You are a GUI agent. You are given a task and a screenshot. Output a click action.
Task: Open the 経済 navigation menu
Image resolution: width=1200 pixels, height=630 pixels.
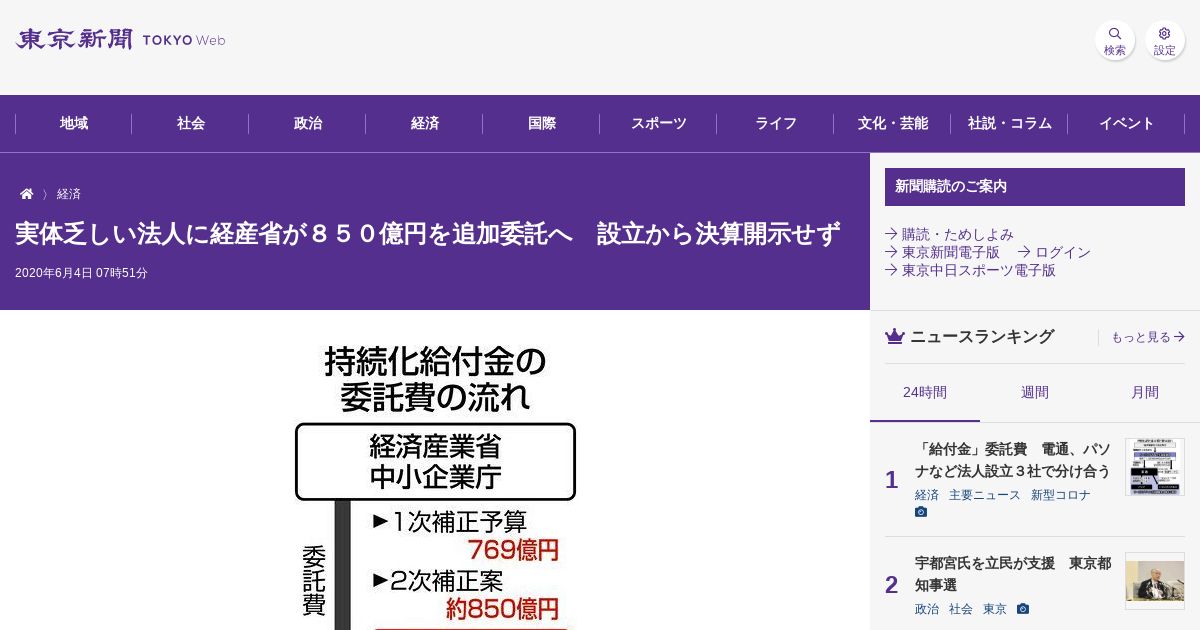coord(425,124)
